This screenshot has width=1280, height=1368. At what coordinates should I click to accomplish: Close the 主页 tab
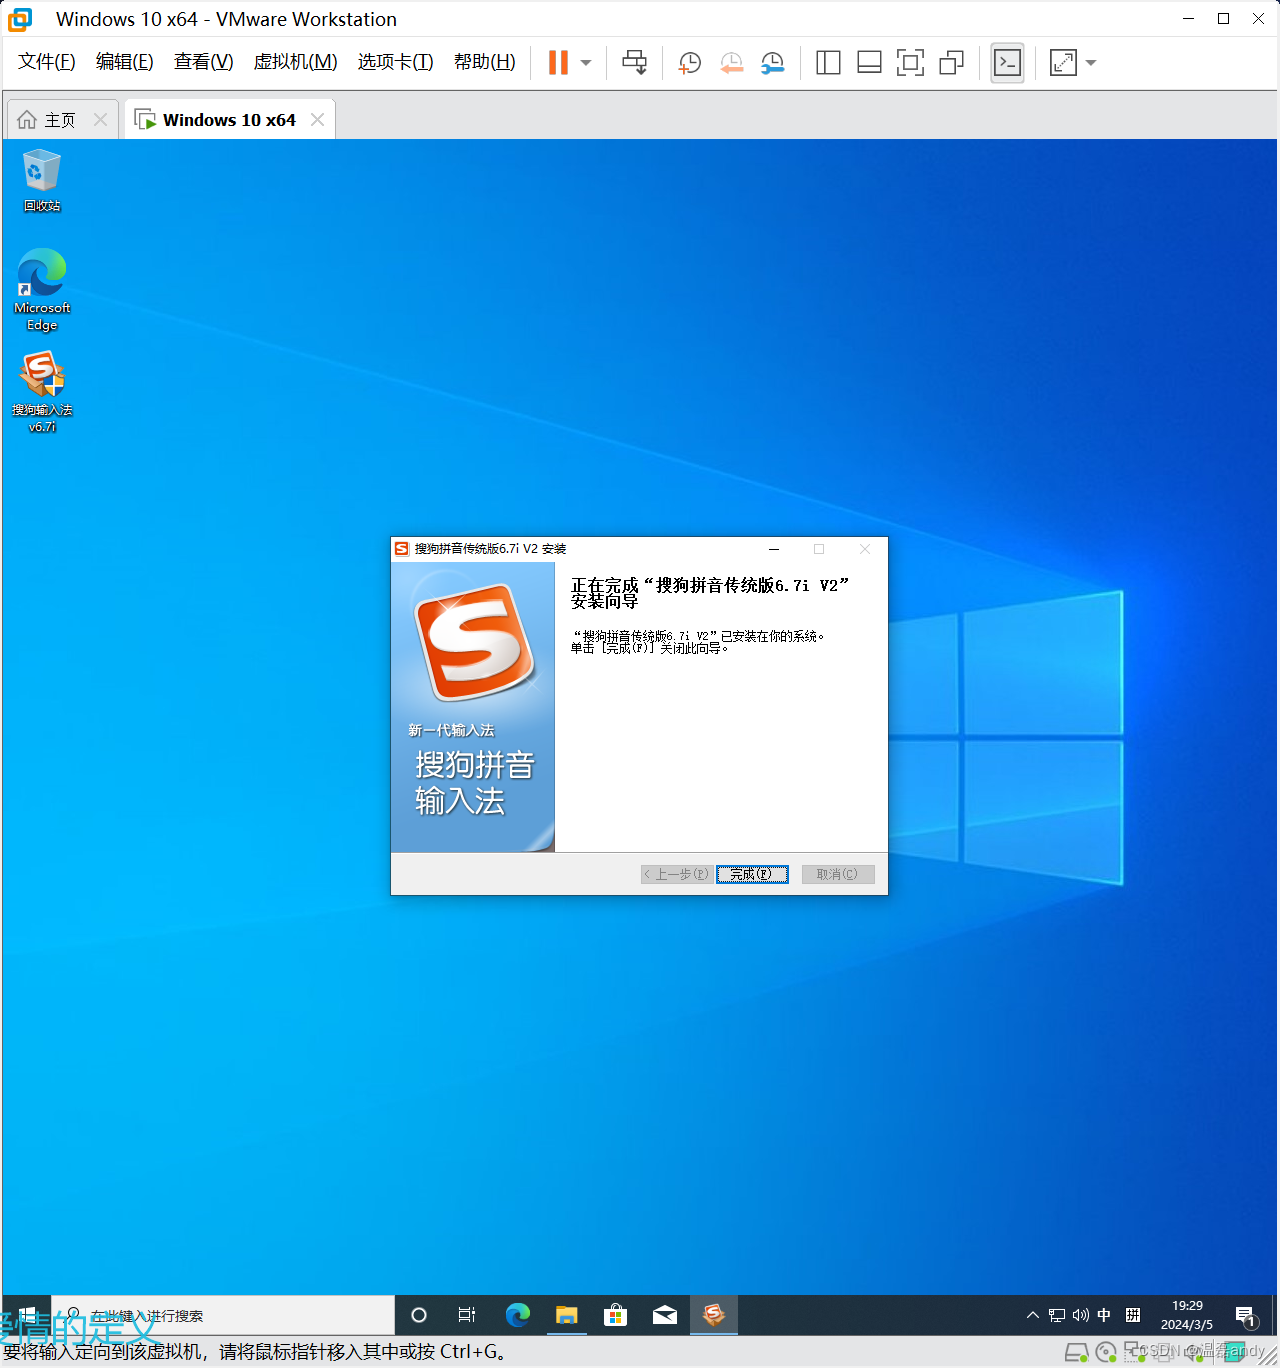[100, 119]
